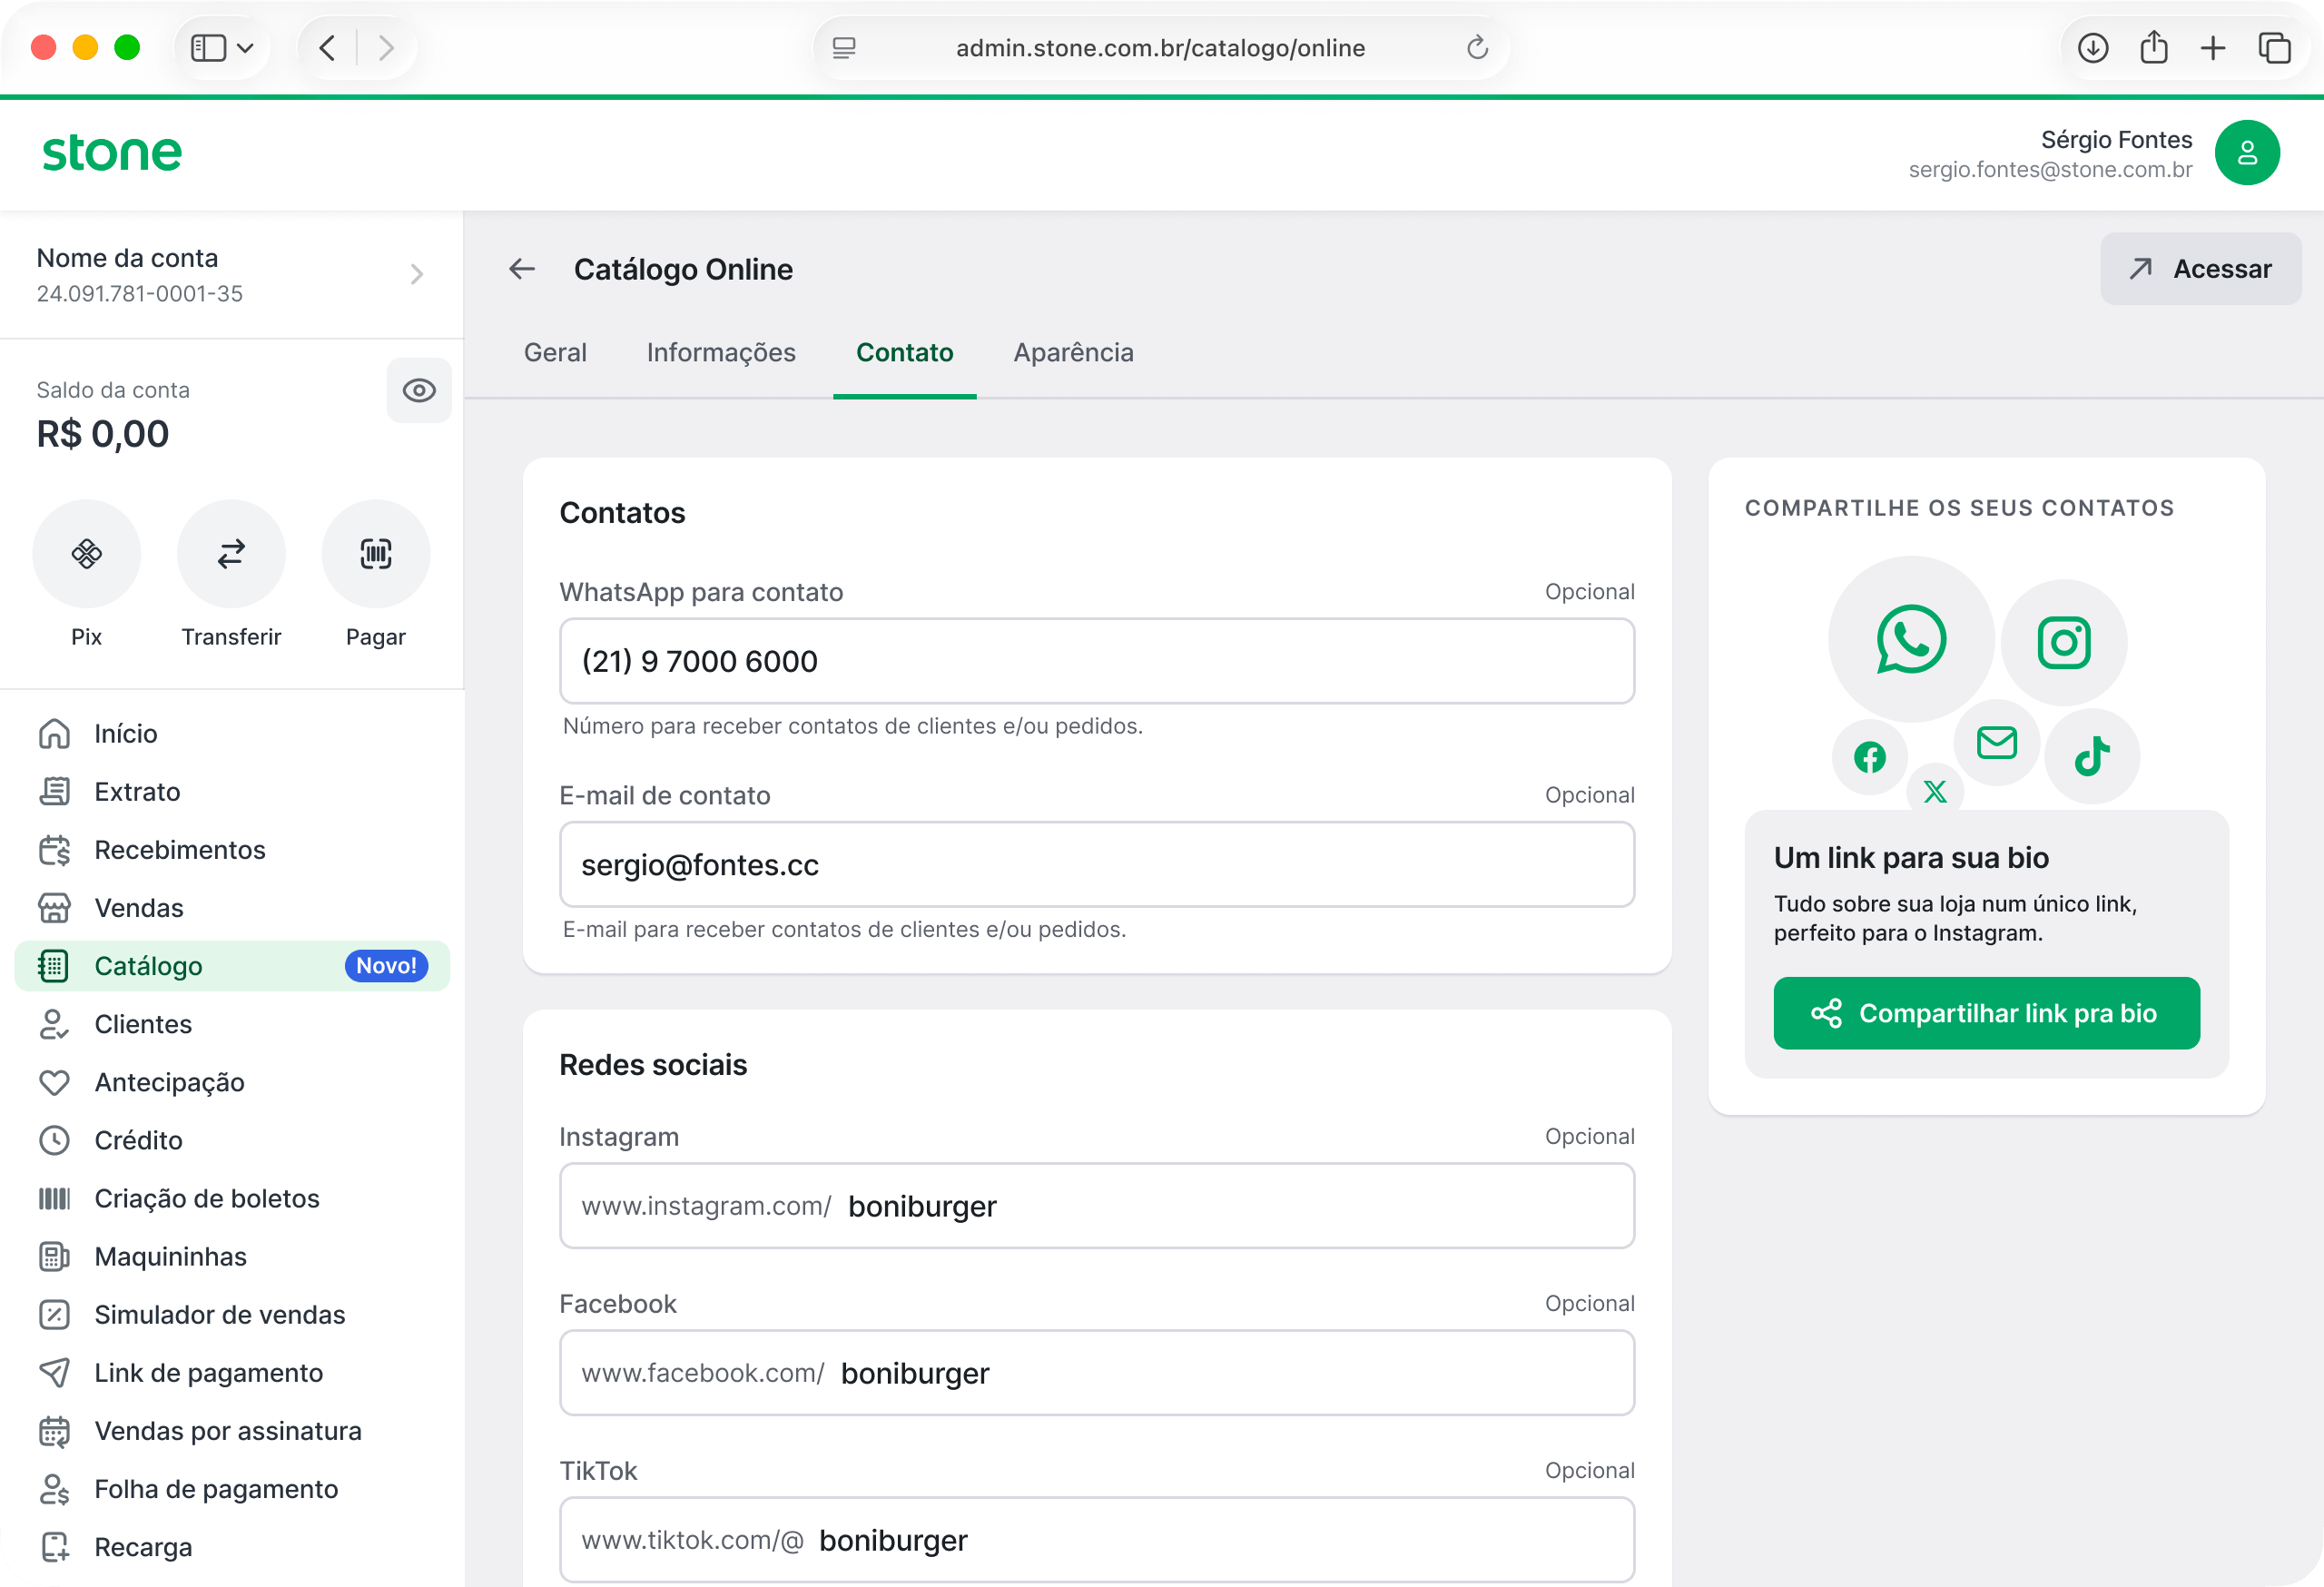This screenshot has width=2324, height=1587.
Task: Select the Contato tab
Action: pos(904,352)
